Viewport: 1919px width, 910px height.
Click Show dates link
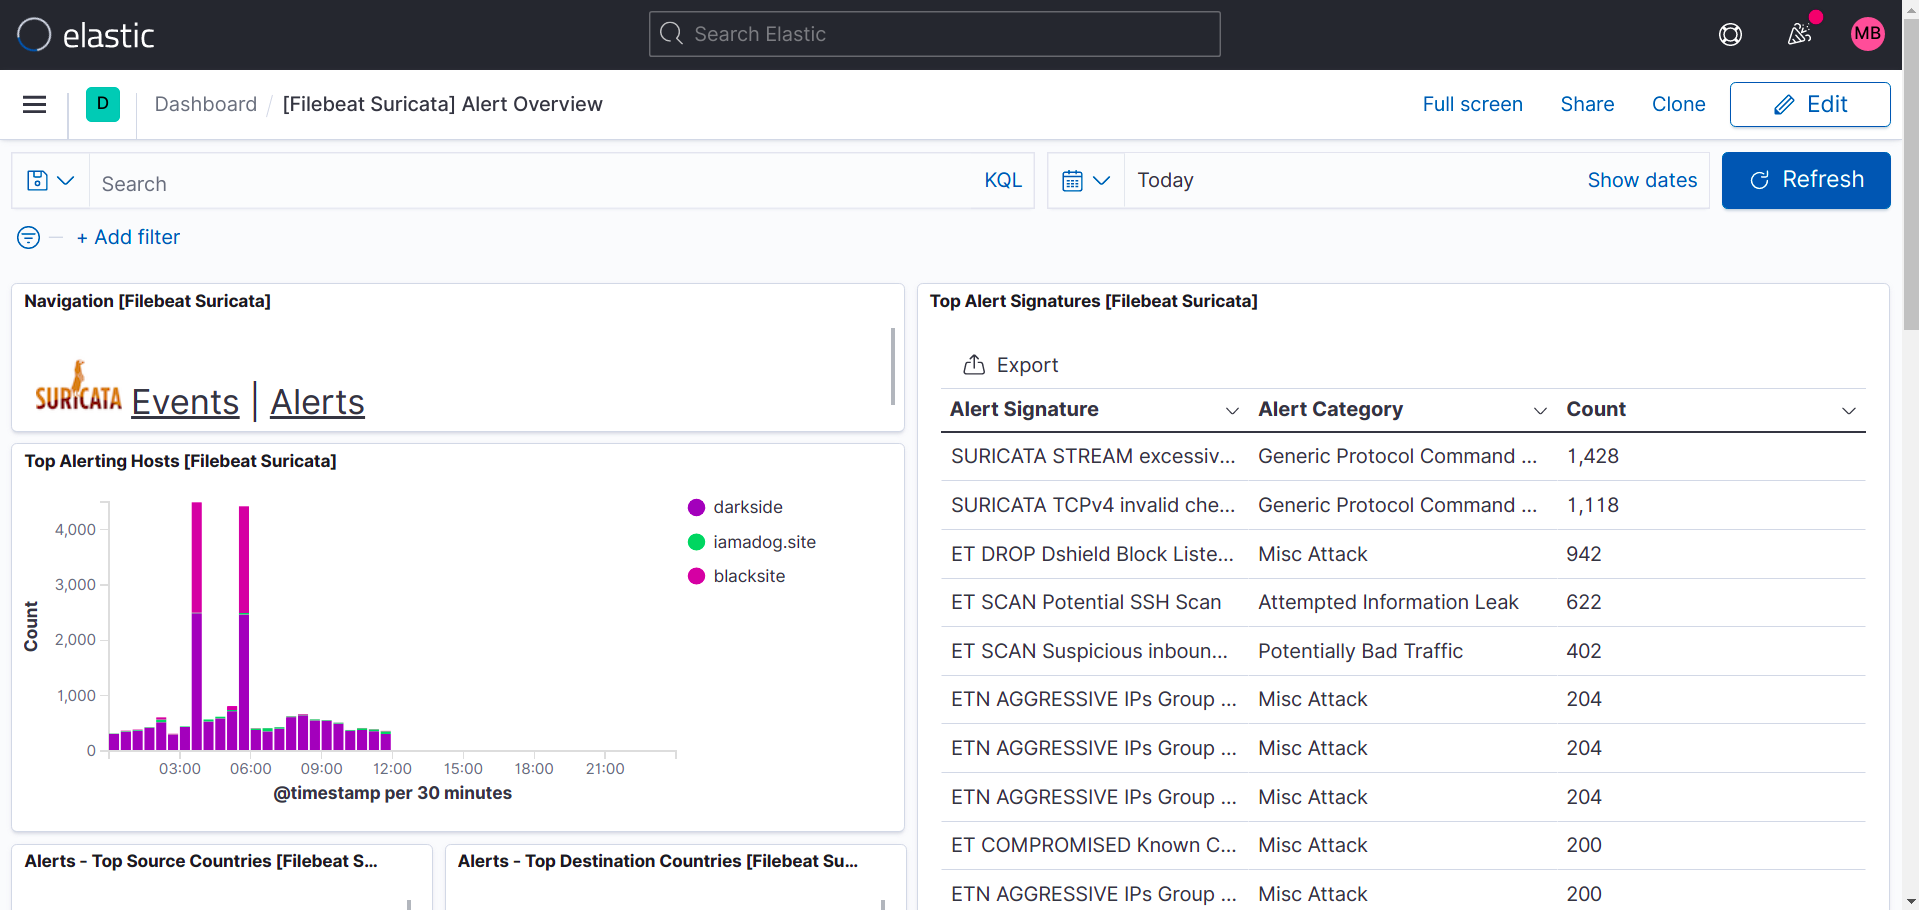[x=1642, y=180]
